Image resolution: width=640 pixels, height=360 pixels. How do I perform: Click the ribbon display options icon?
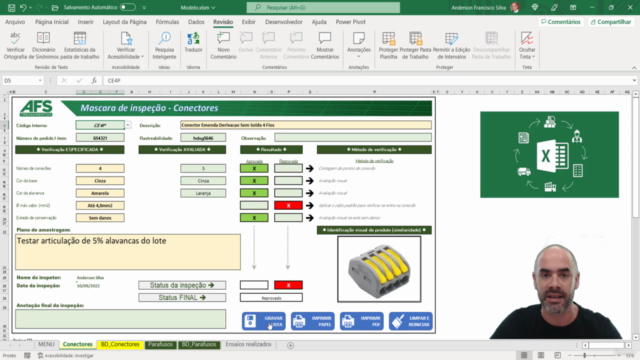point(573,7)
